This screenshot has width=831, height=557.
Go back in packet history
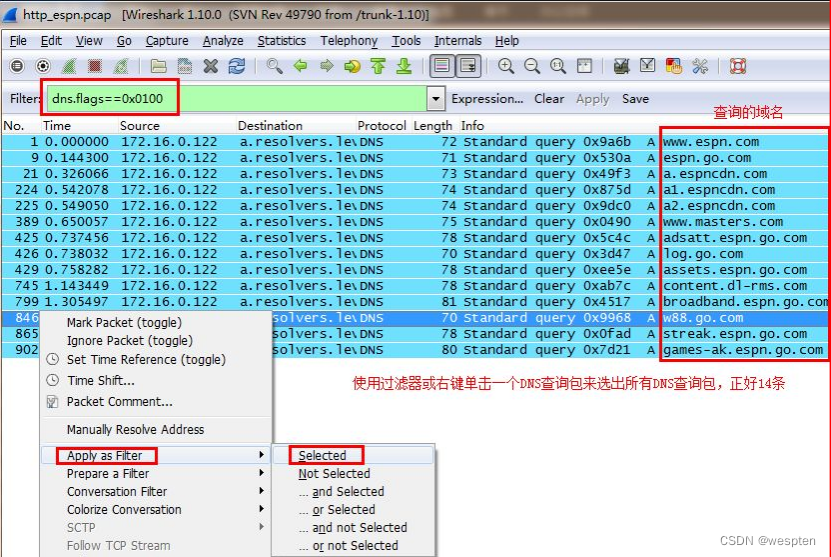click(300, 66)
